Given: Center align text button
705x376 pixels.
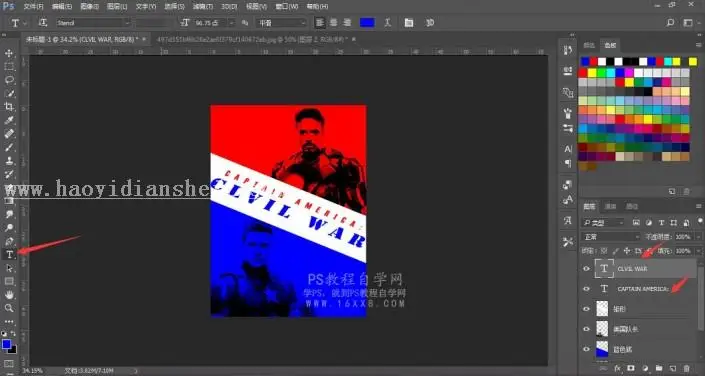Looking at the screenshot, I should (x=334, y=22).
